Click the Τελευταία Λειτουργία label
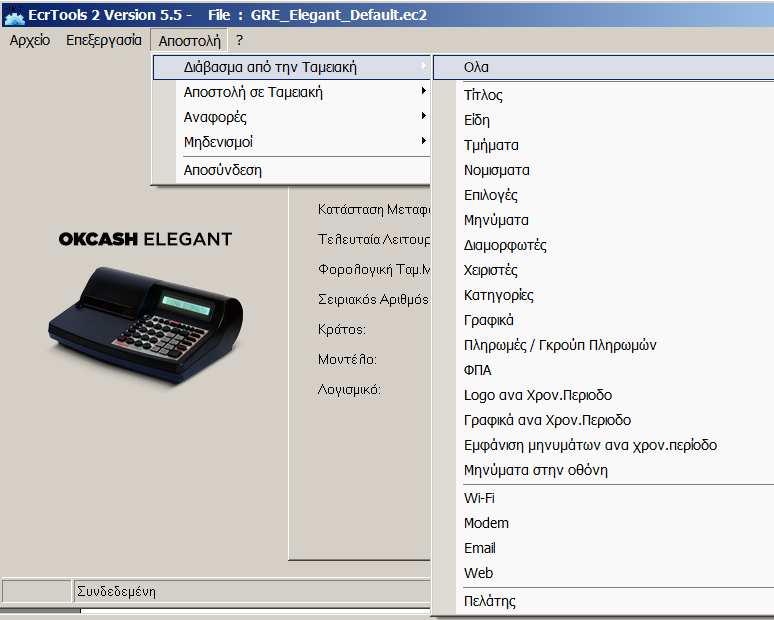This screenshot has width=774, height=620. (x=374, y=240)
